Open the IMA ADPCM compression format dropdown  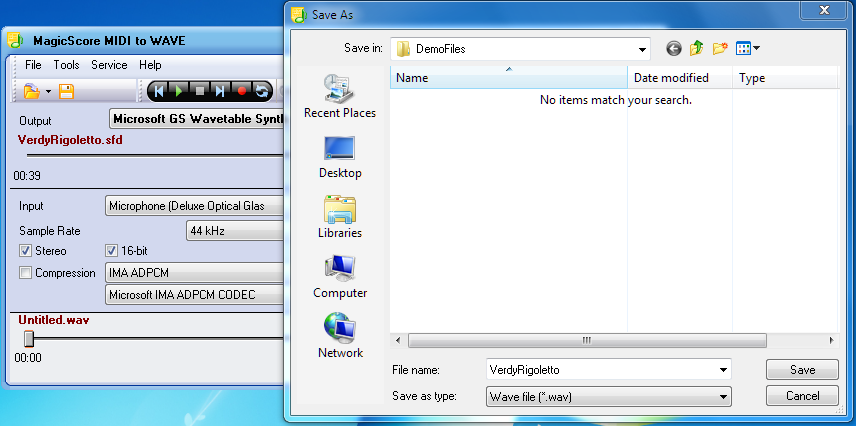(194, 273)
